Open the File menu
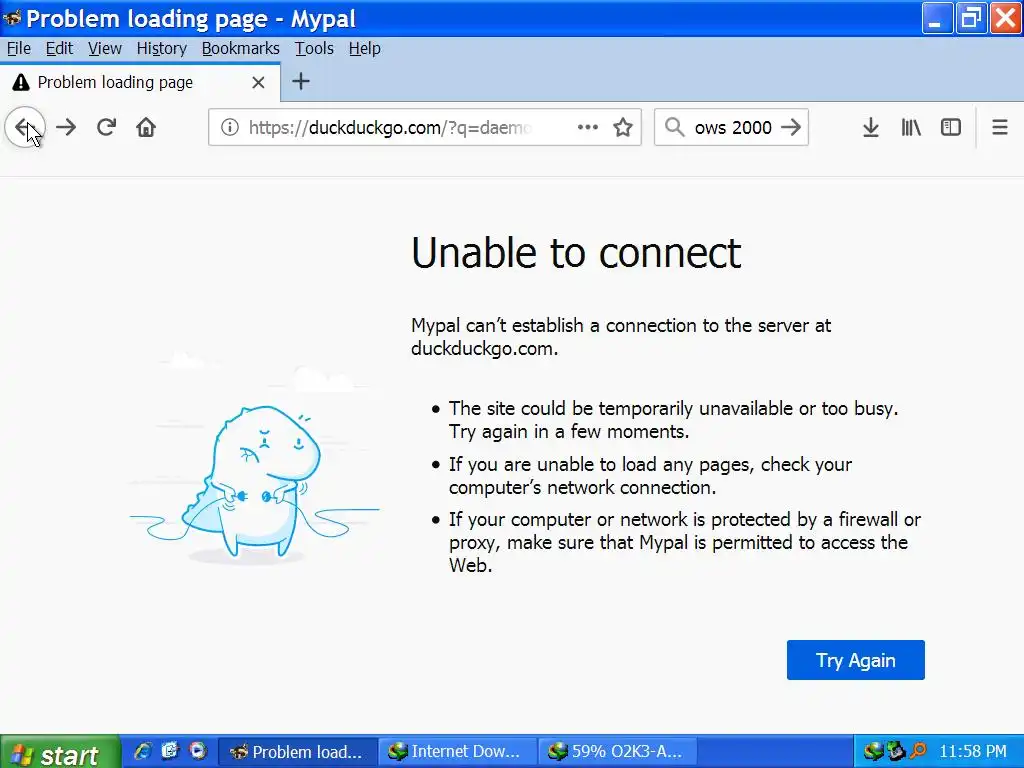Viewport: 1024px width, 768px height. pos(18,48)
